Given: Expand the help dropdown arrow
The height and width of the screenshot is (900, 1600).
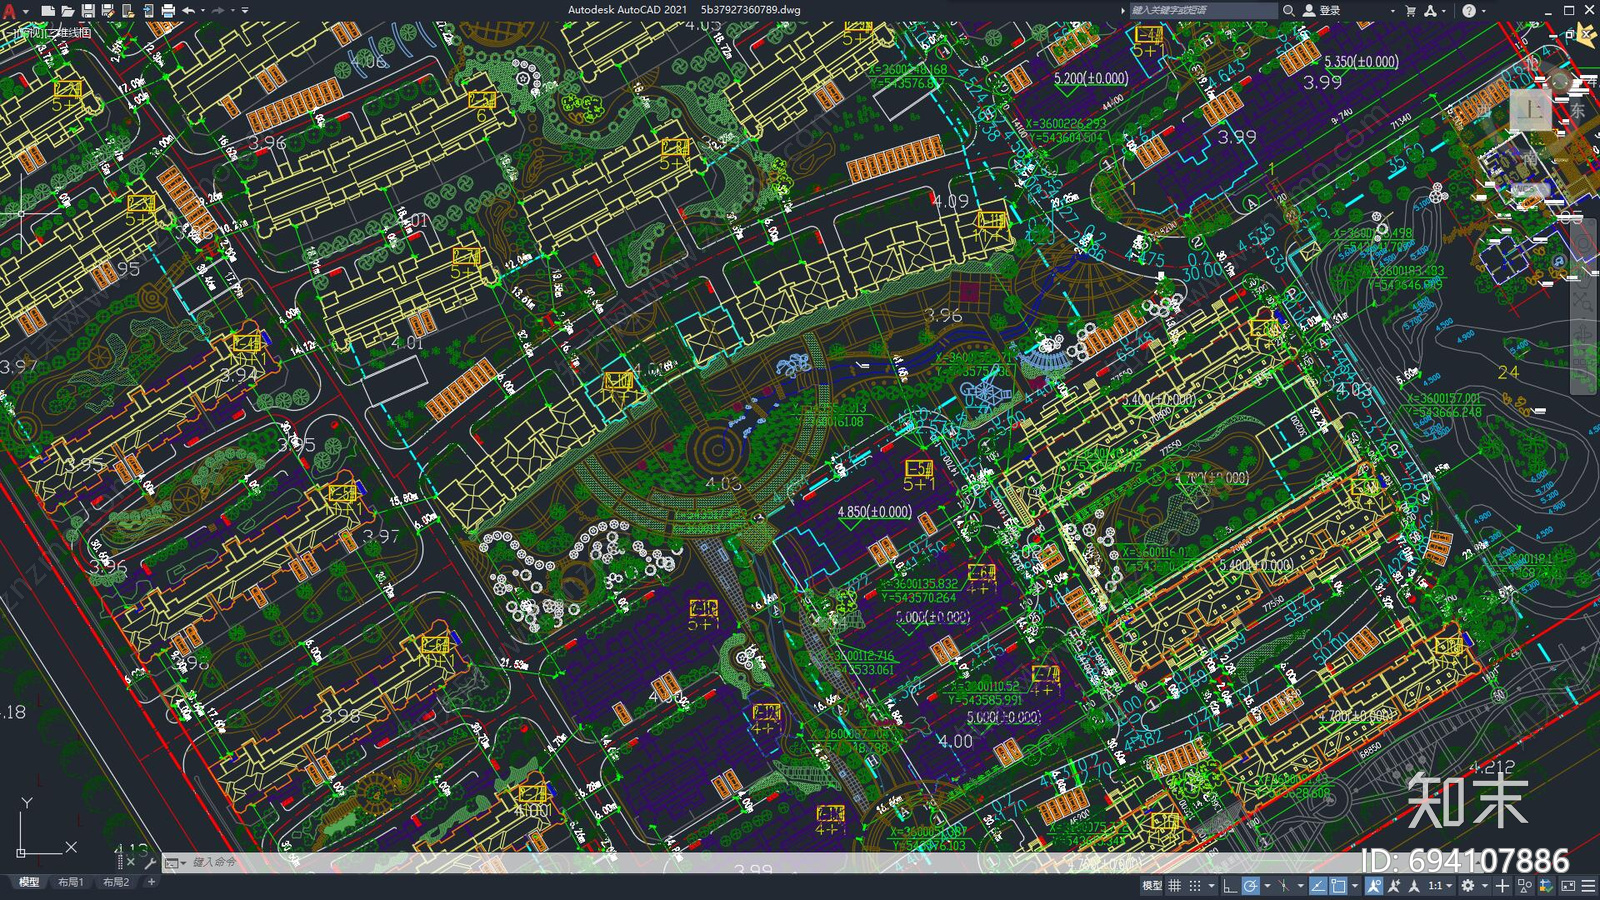Looking at the screenshot, I should click(1484, 11).
